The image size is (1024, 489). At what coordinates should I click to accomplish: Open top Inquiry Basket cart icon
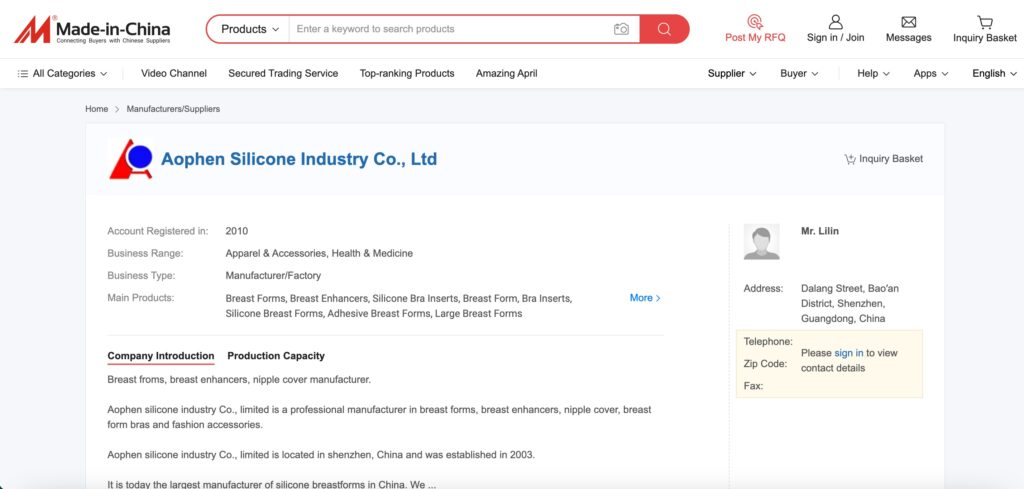(x=985, y=22)
